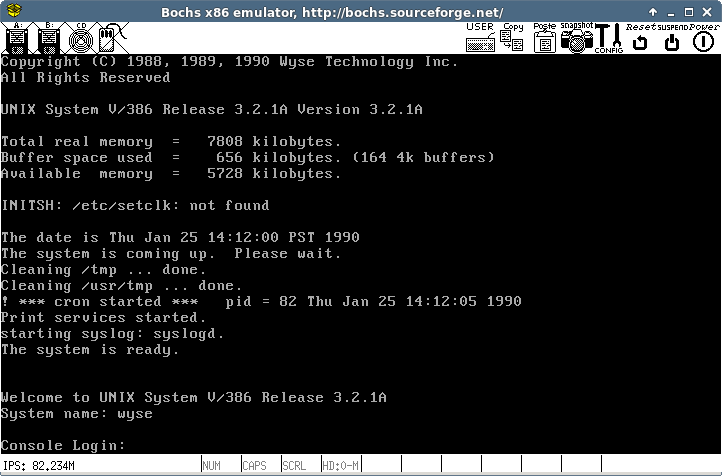Toggle the CD-ROM drive icon

pos(81,38)
